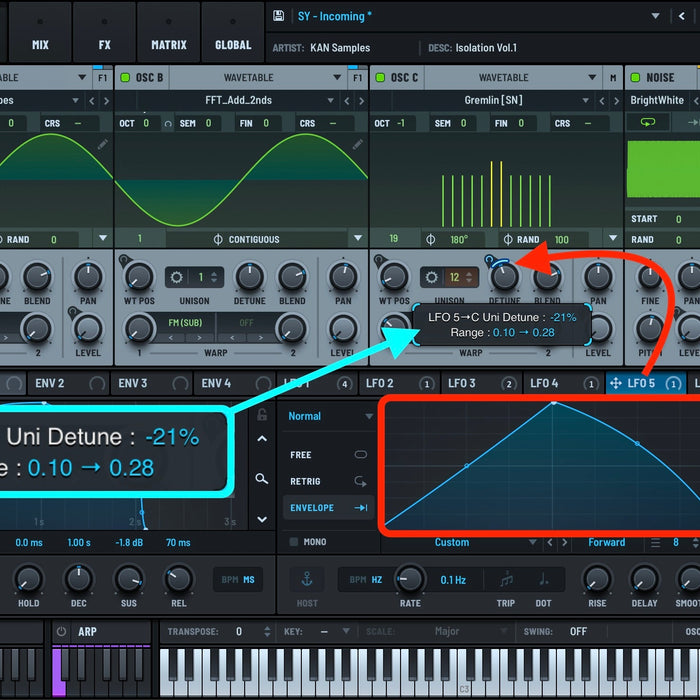This screenshot has height=700, width=700.
Task: Click OSC B pitch link icon
Action: [168, 124]
